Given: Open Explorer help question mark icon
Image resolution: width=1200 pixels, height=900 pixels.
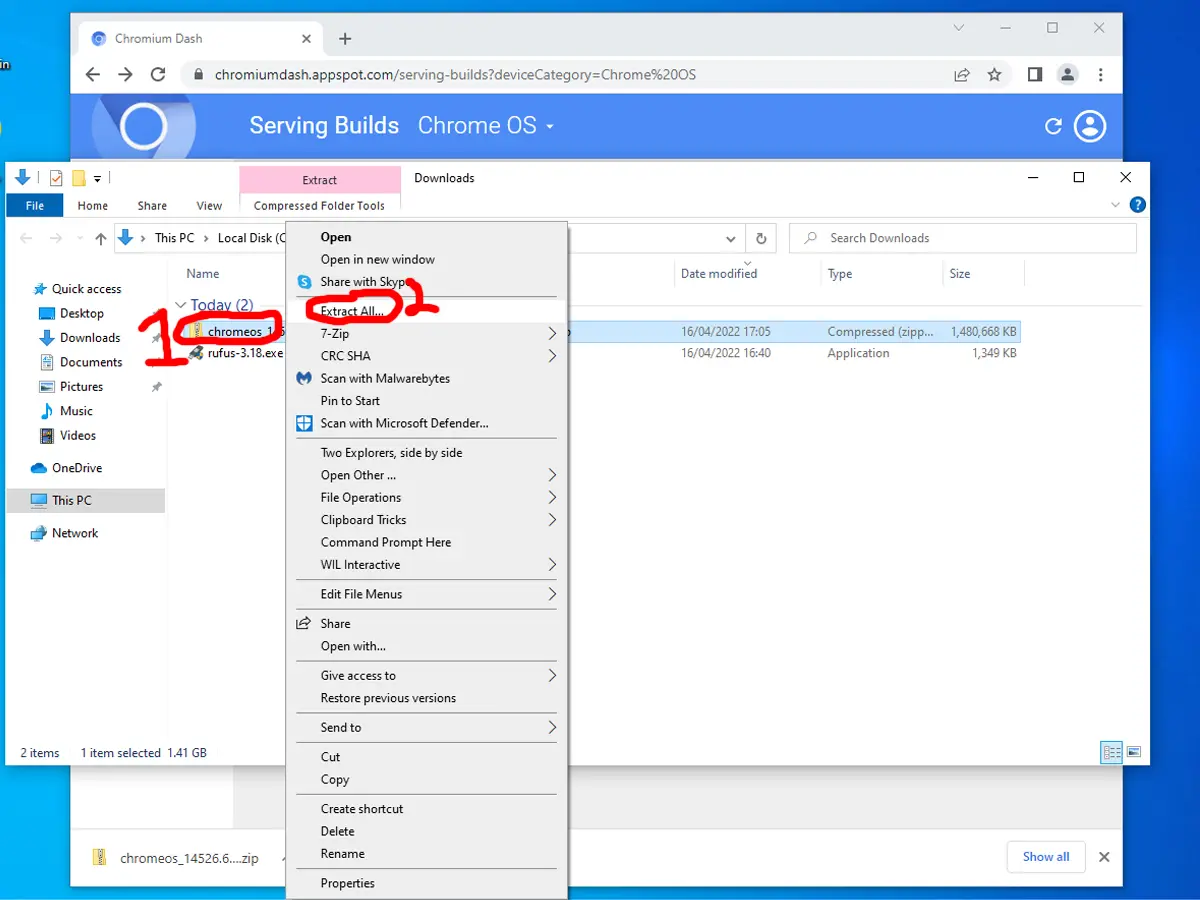Looking at the screenshot, I should [x=1137, y=205].
